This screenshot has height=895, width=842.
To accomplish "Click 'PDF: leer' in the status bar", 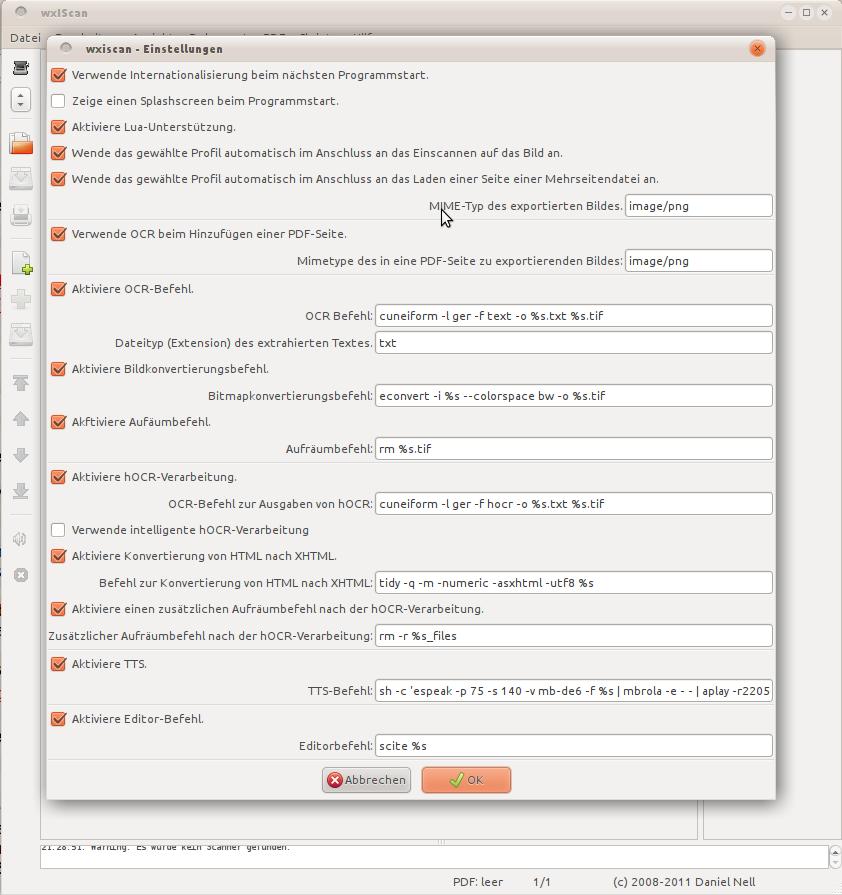I will click(478, 882).
